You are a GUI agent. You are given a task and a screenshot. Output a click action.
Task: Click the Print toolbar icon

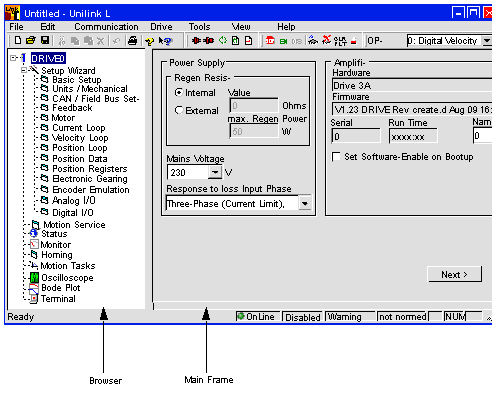tap(133, 41)
